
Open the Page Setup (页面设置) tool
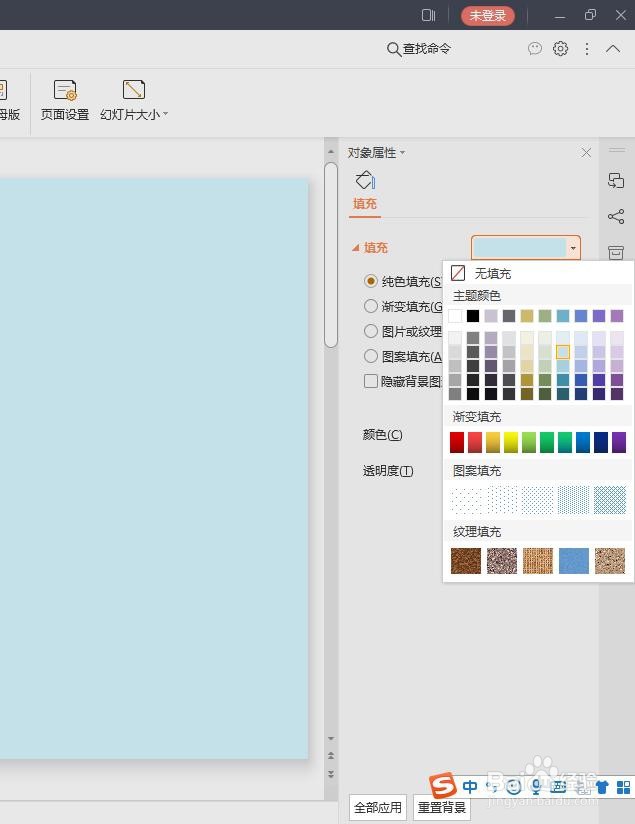pos(65,100)
